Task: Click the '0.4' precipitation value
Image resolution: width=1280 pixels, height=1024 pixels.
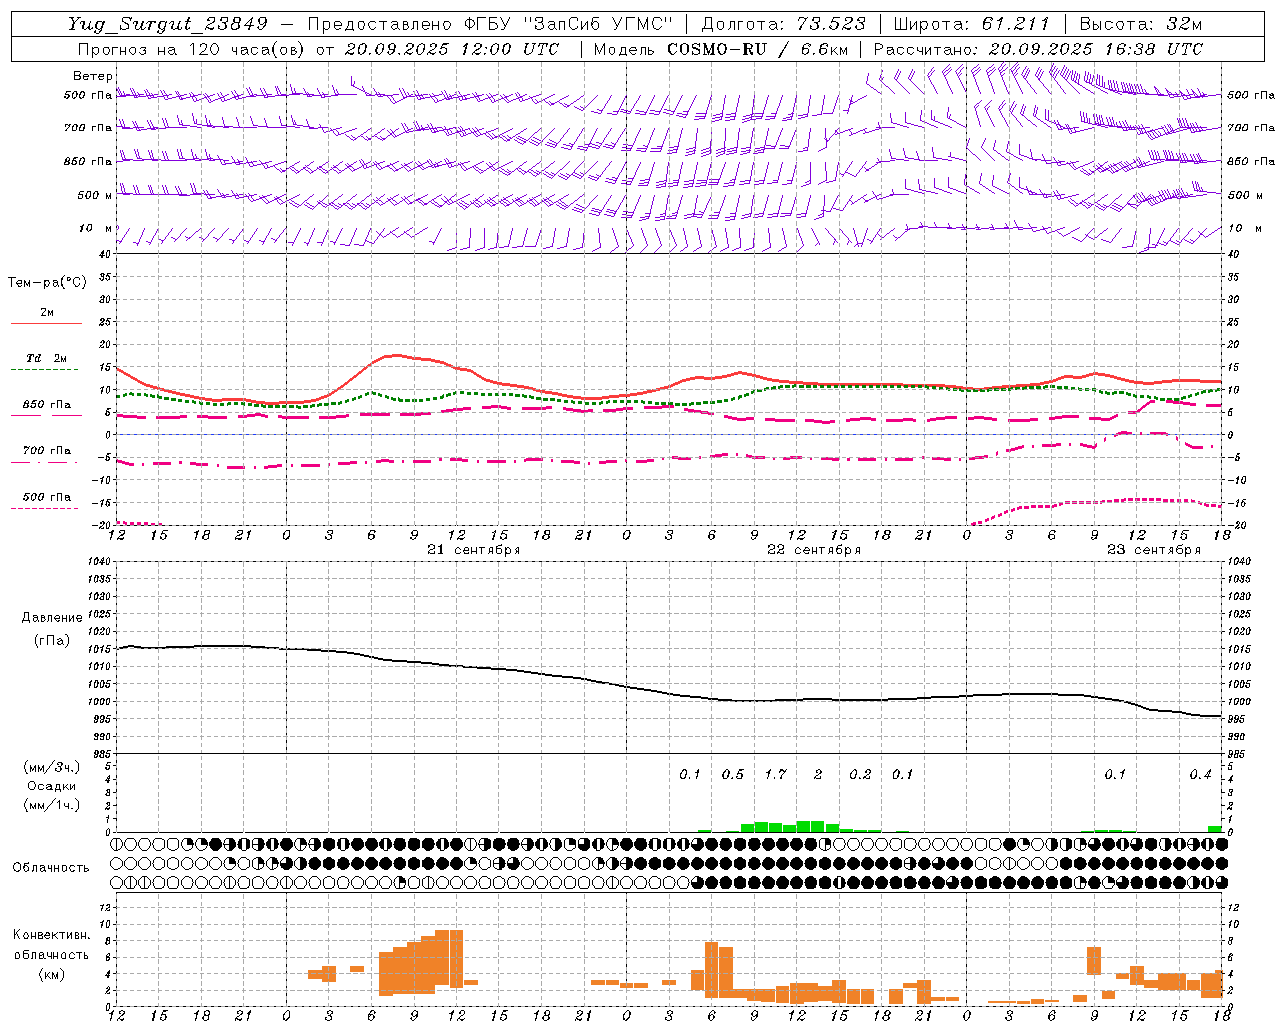Action: click(x=1200, y=774)
